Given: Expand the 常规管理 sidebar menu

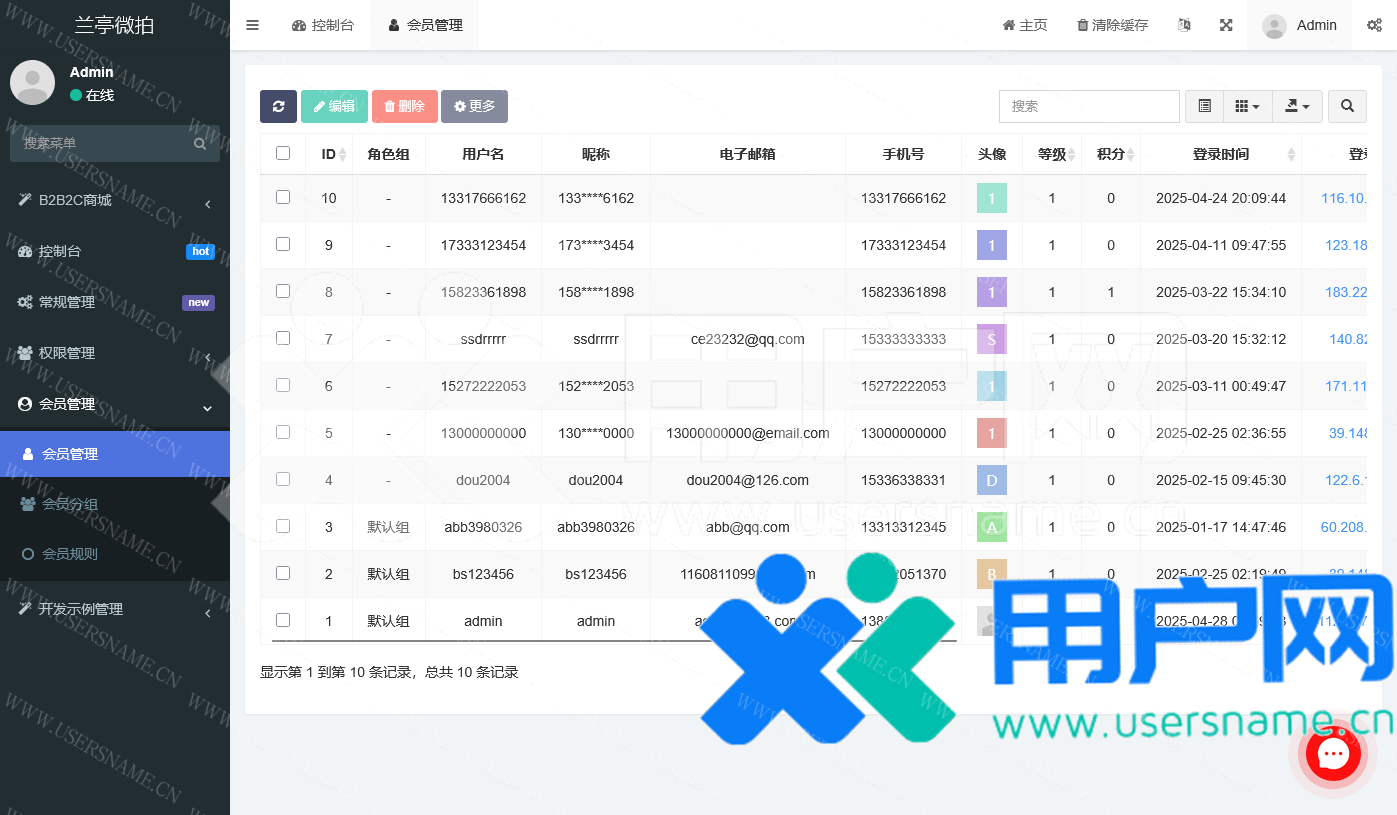Looking at the screenshot, I should (115, 302).
